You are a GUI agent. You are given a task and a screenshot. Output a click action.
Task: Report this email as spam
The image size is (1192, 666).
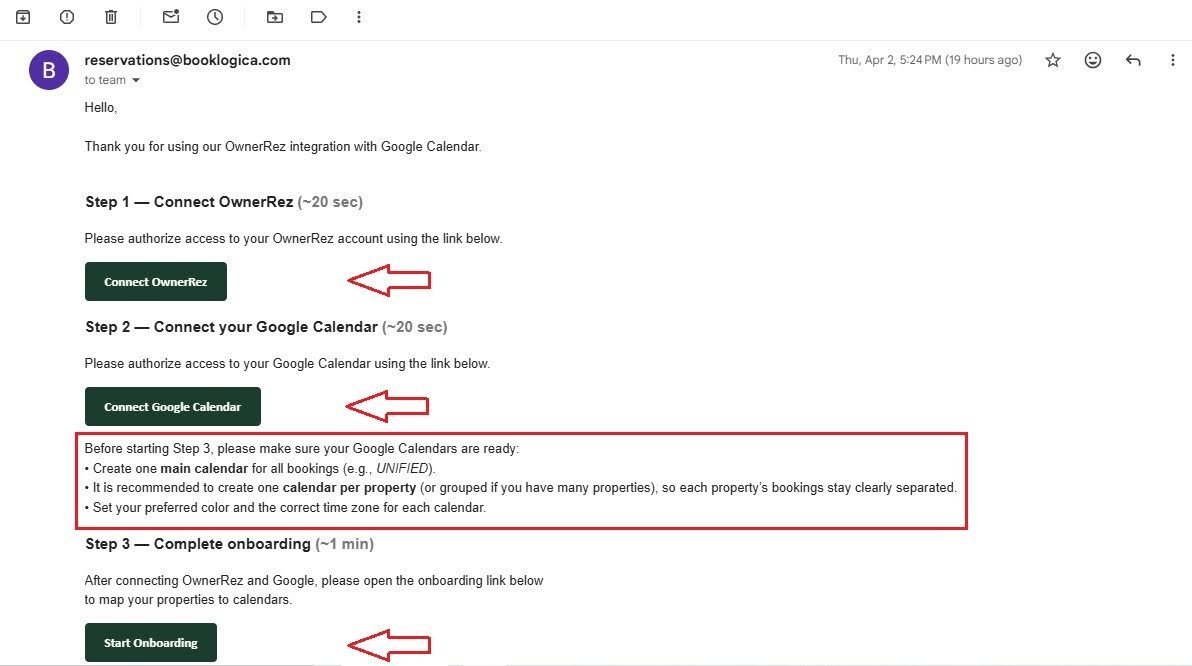pyautogui.click(x=65, y=16)
